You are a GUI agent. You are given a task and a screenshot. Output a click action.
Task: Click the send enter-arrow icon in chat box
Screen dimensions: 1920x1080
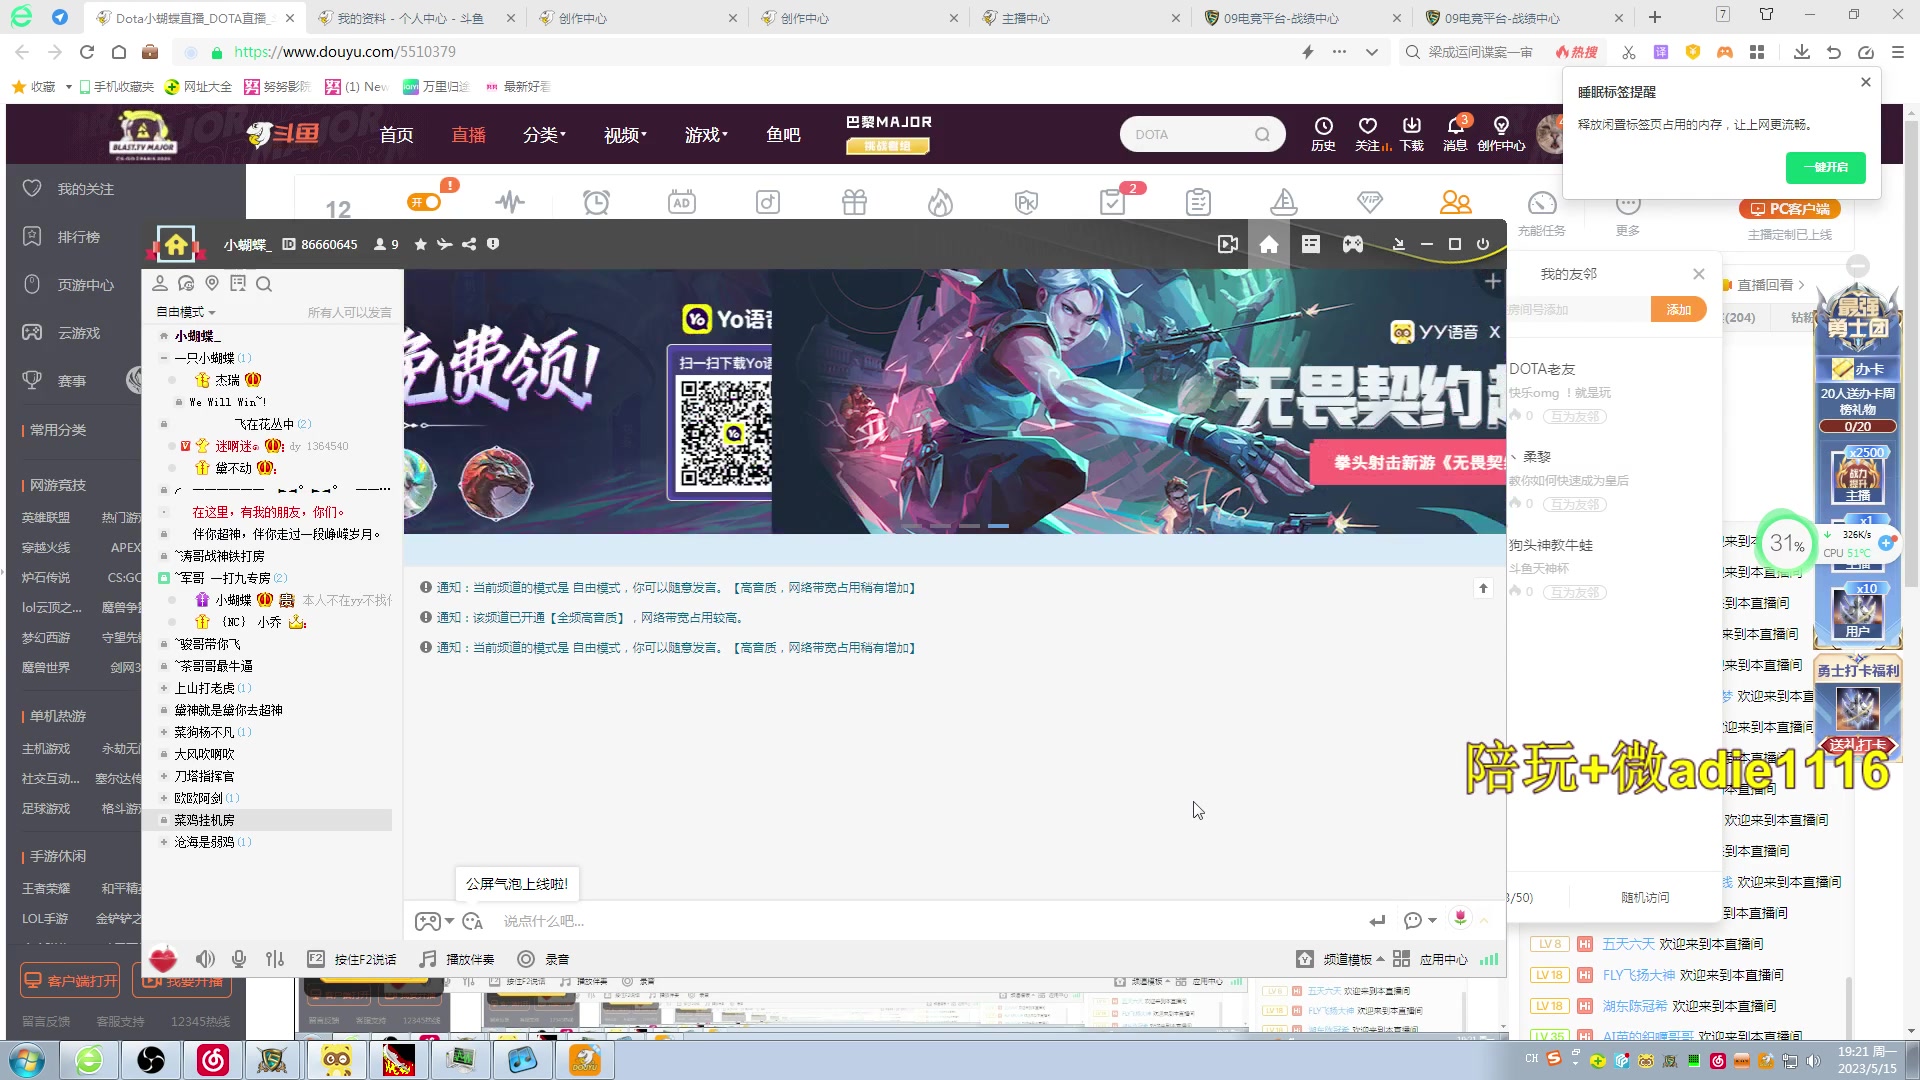(x=1378, y=921)
